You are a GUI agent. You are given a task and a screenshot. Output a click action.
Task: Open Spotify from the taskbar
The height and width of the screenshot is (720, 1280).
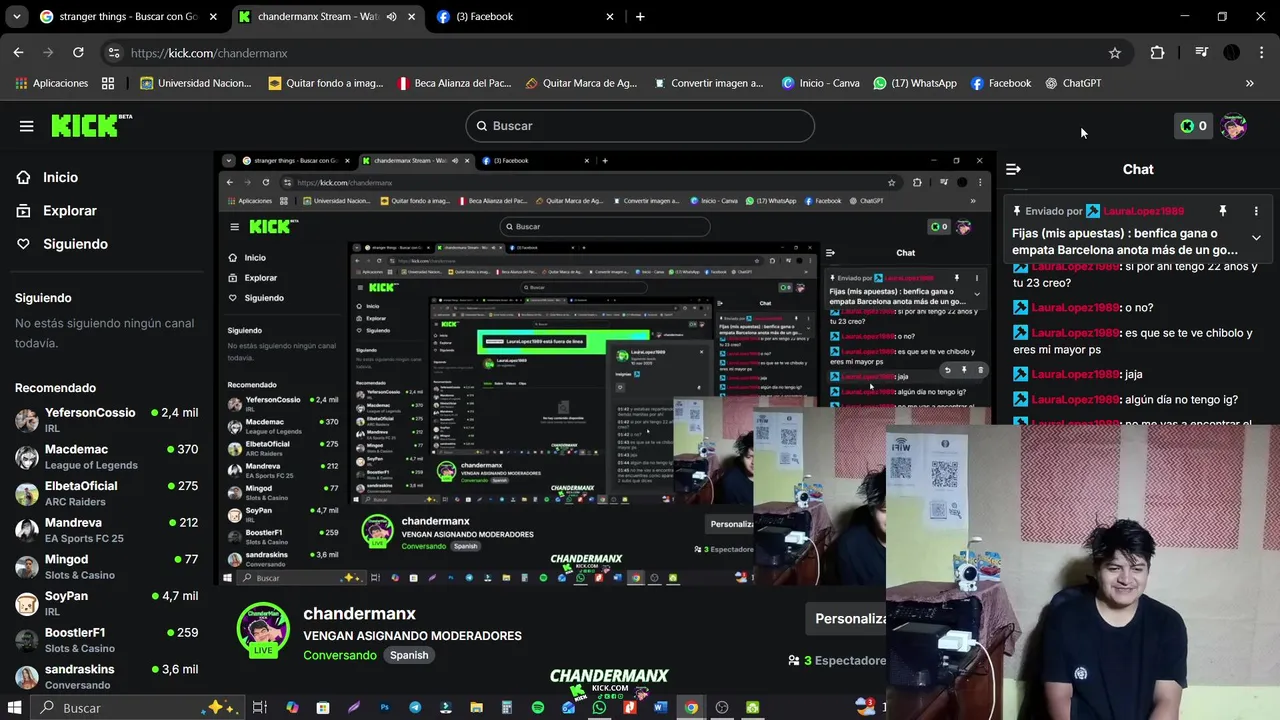[x=538, y=707]
